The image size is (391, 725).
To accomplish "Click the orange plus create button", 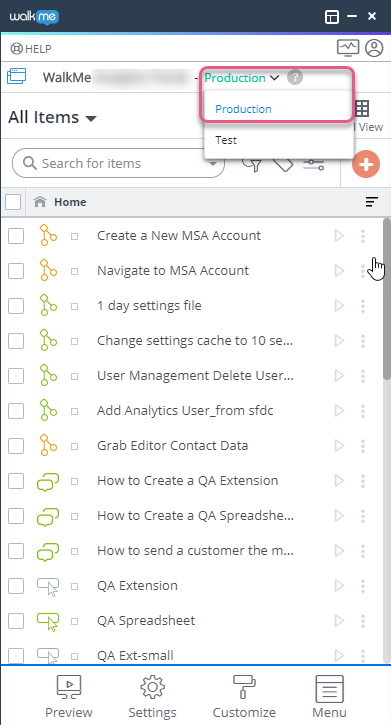I will coord(366,164).
